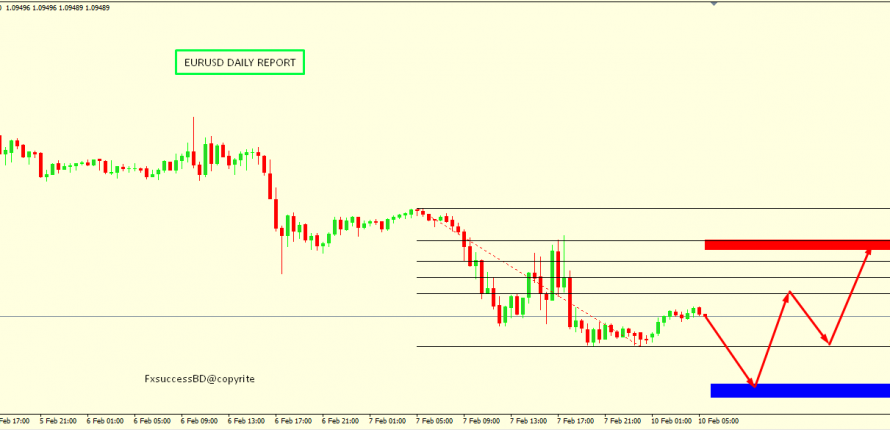
Task: Click the '5 Feb 21:00' time label
Action: [x=58, y=421]
